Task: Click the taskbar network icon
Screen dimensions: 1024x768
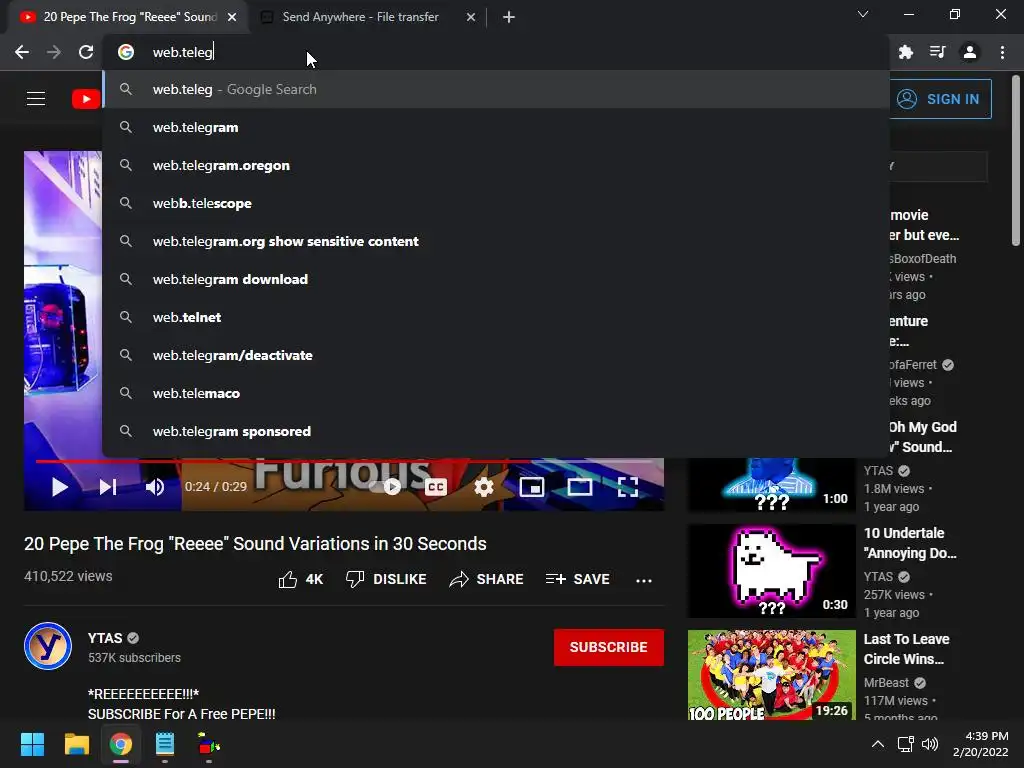Action: pyautogui.click(x=905, y=744)
